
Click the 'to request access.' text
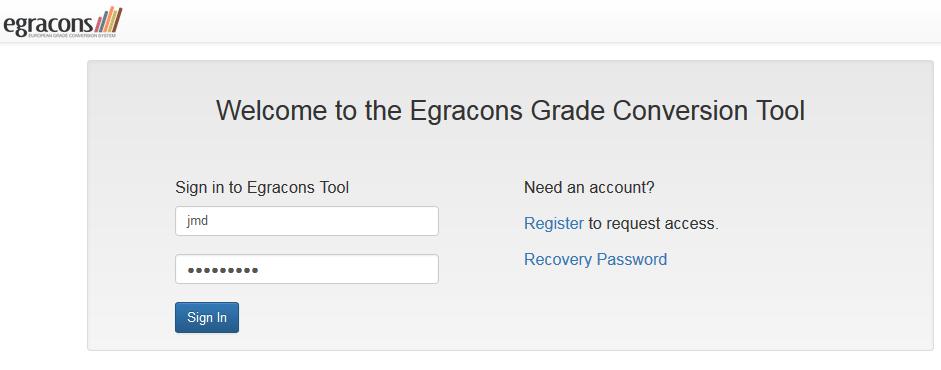click(x=653, y=224)
